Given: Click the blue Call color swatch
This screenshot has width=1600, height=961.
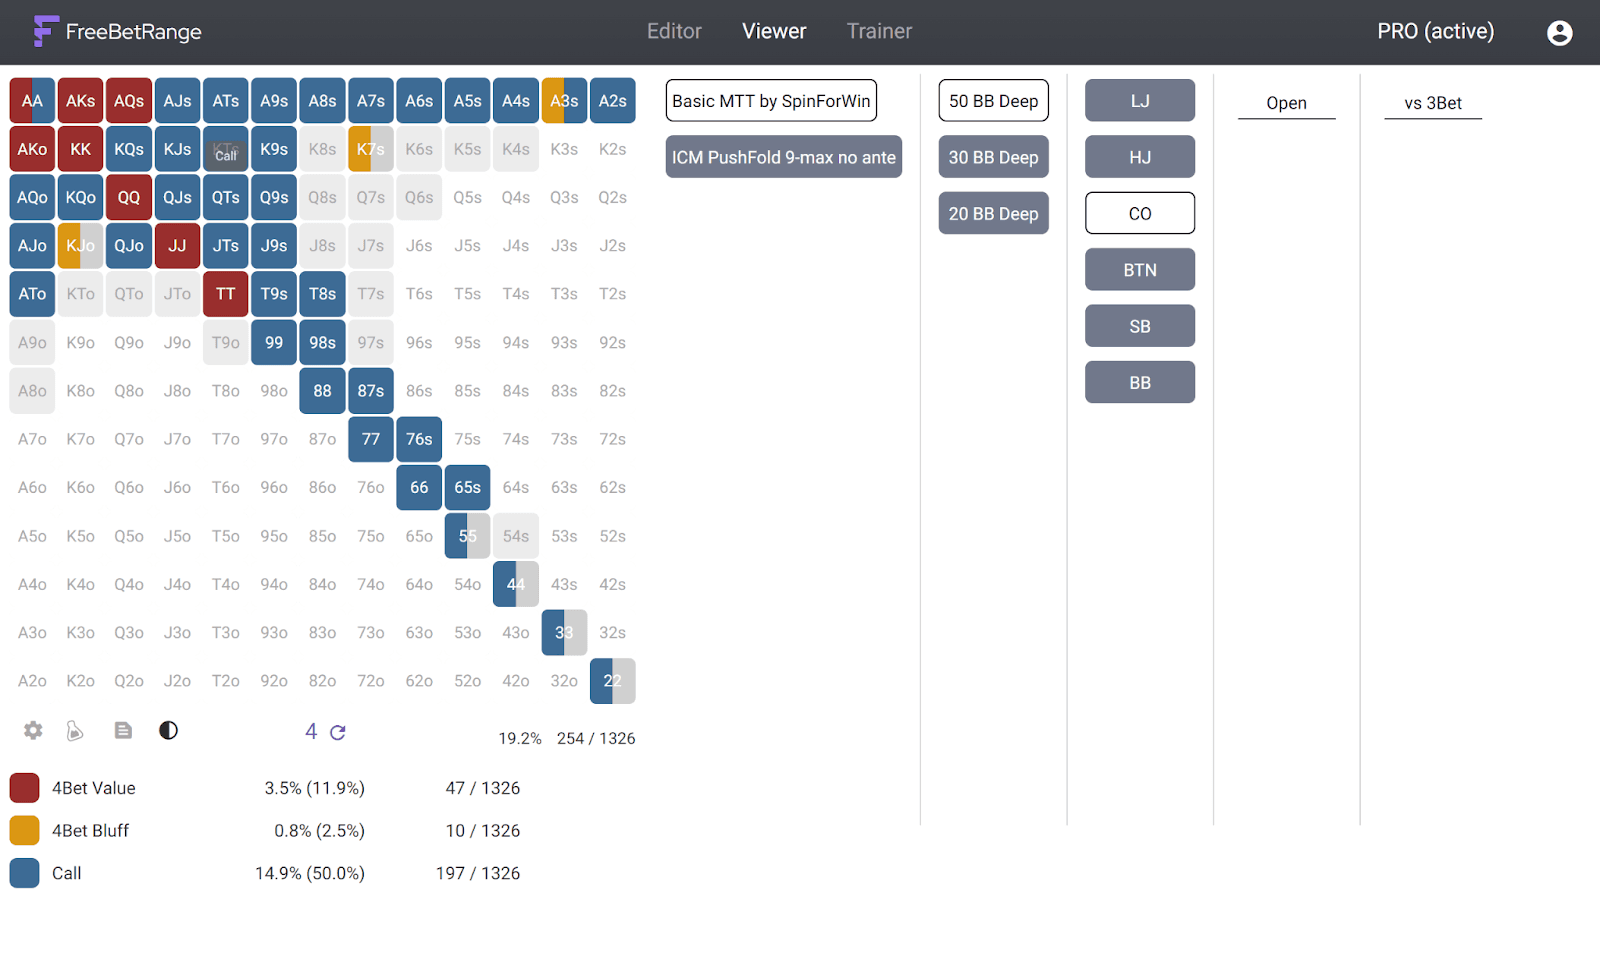Looking at the screenshot, I should point(24,873).
